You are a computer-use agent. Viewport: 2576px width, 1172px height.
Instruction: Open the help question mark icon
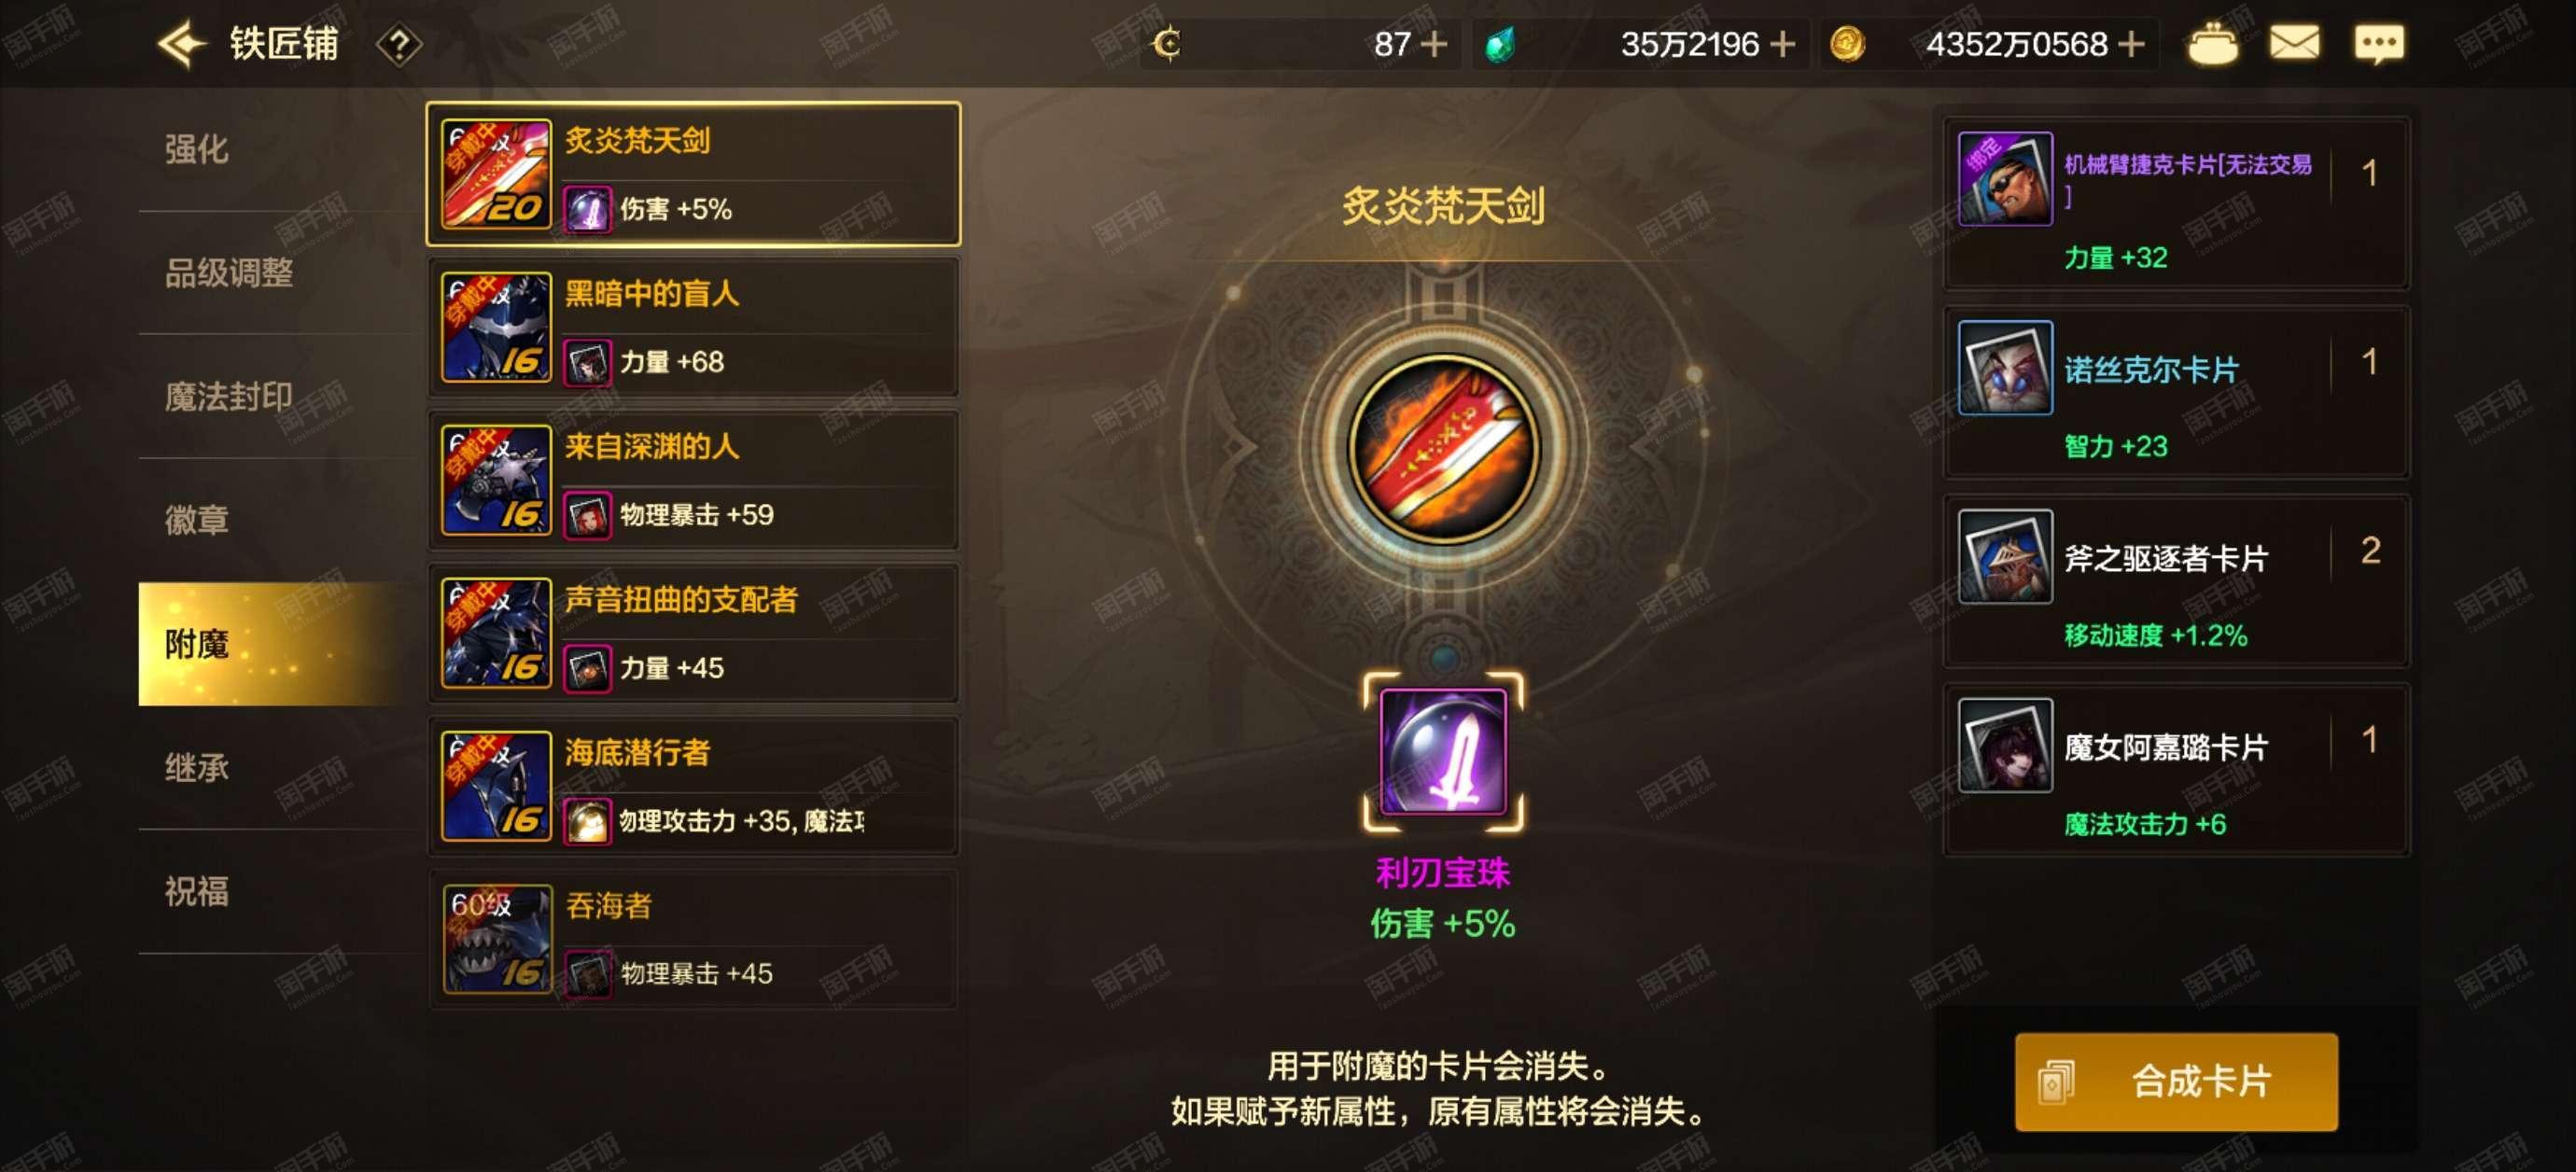click(x=398, y=45)
